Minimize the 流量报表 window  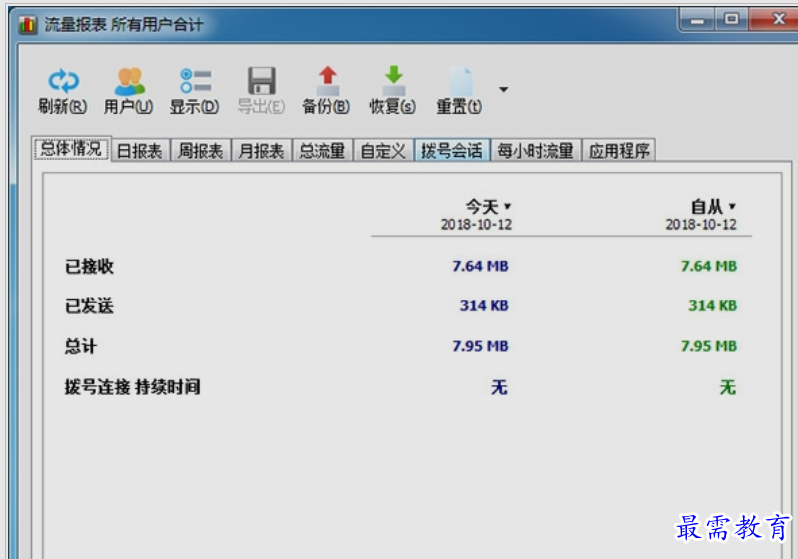point(697,20)
